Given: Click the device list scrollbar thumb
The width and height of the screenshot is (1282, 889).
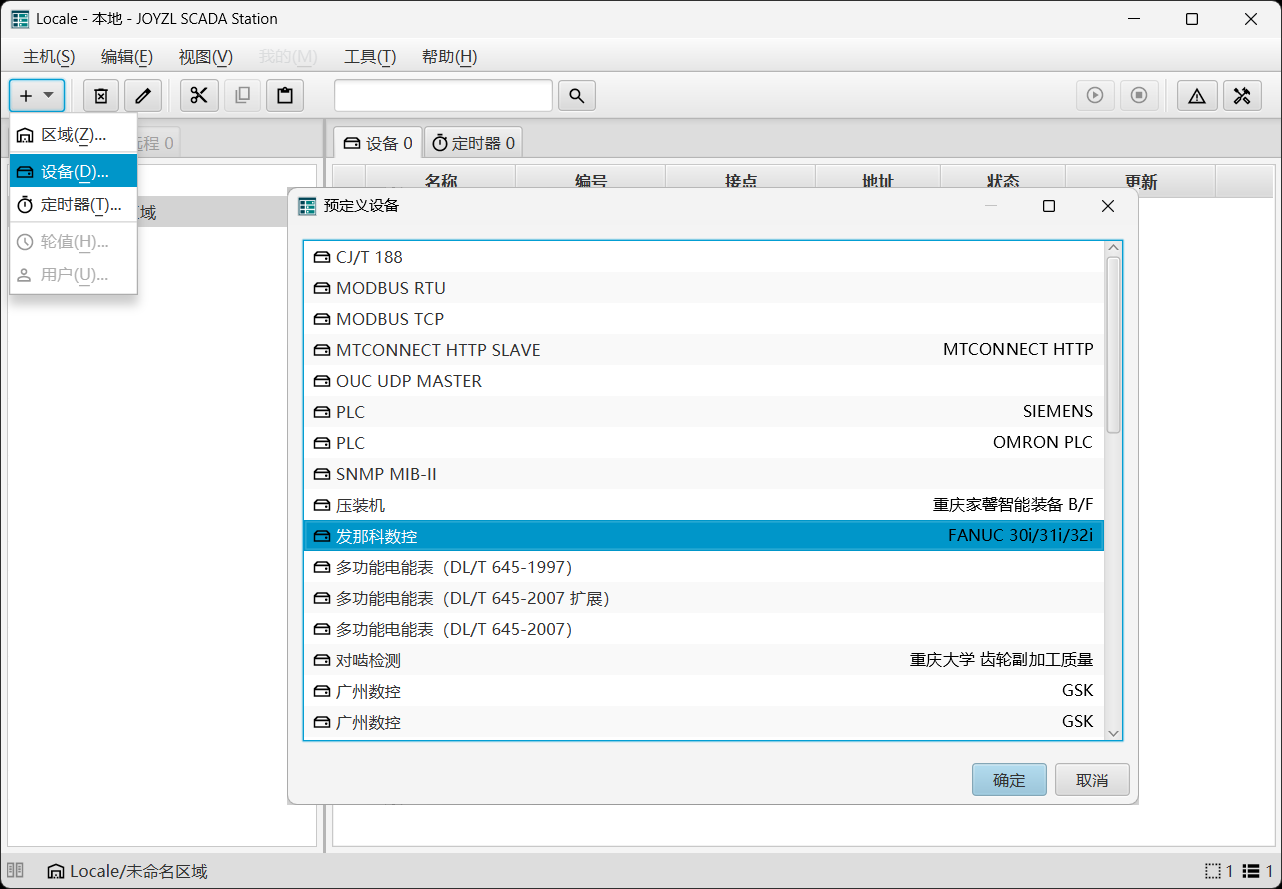Looking at the screenshot, I should (x=1113, y=345).
